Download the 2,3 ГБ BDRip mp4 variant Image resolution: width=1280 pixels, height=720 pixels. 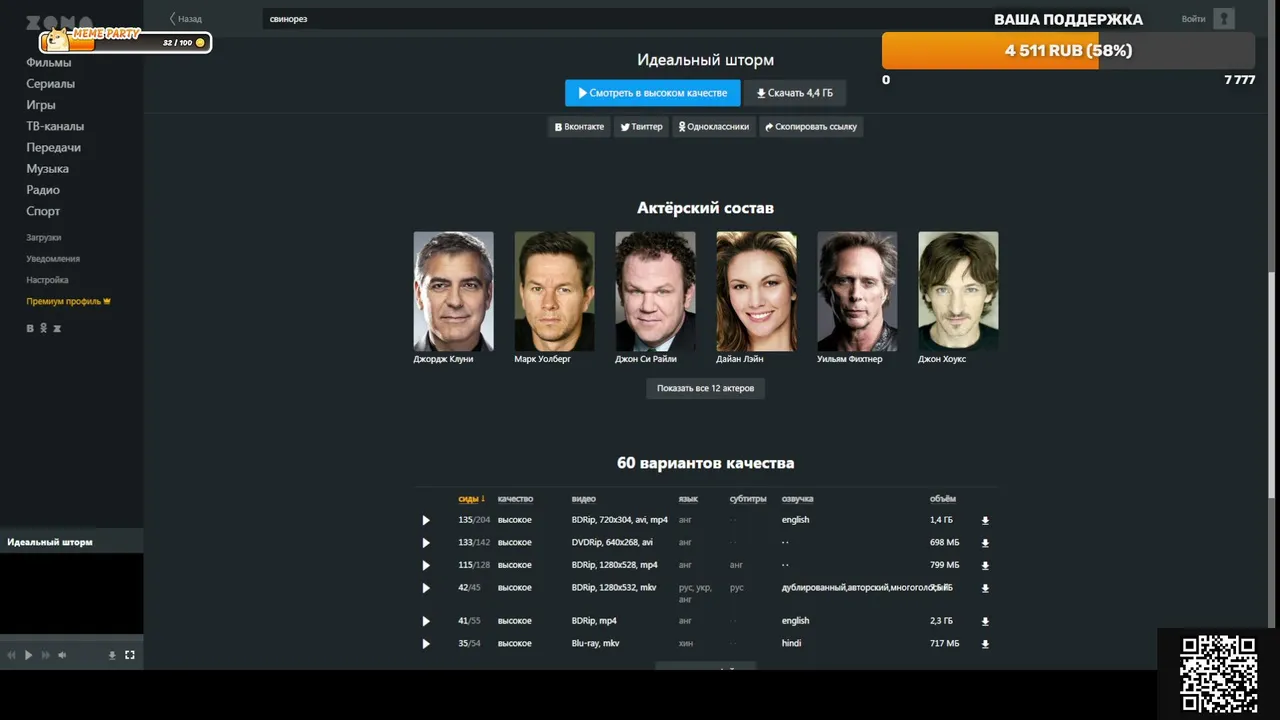tap(985, 621)
